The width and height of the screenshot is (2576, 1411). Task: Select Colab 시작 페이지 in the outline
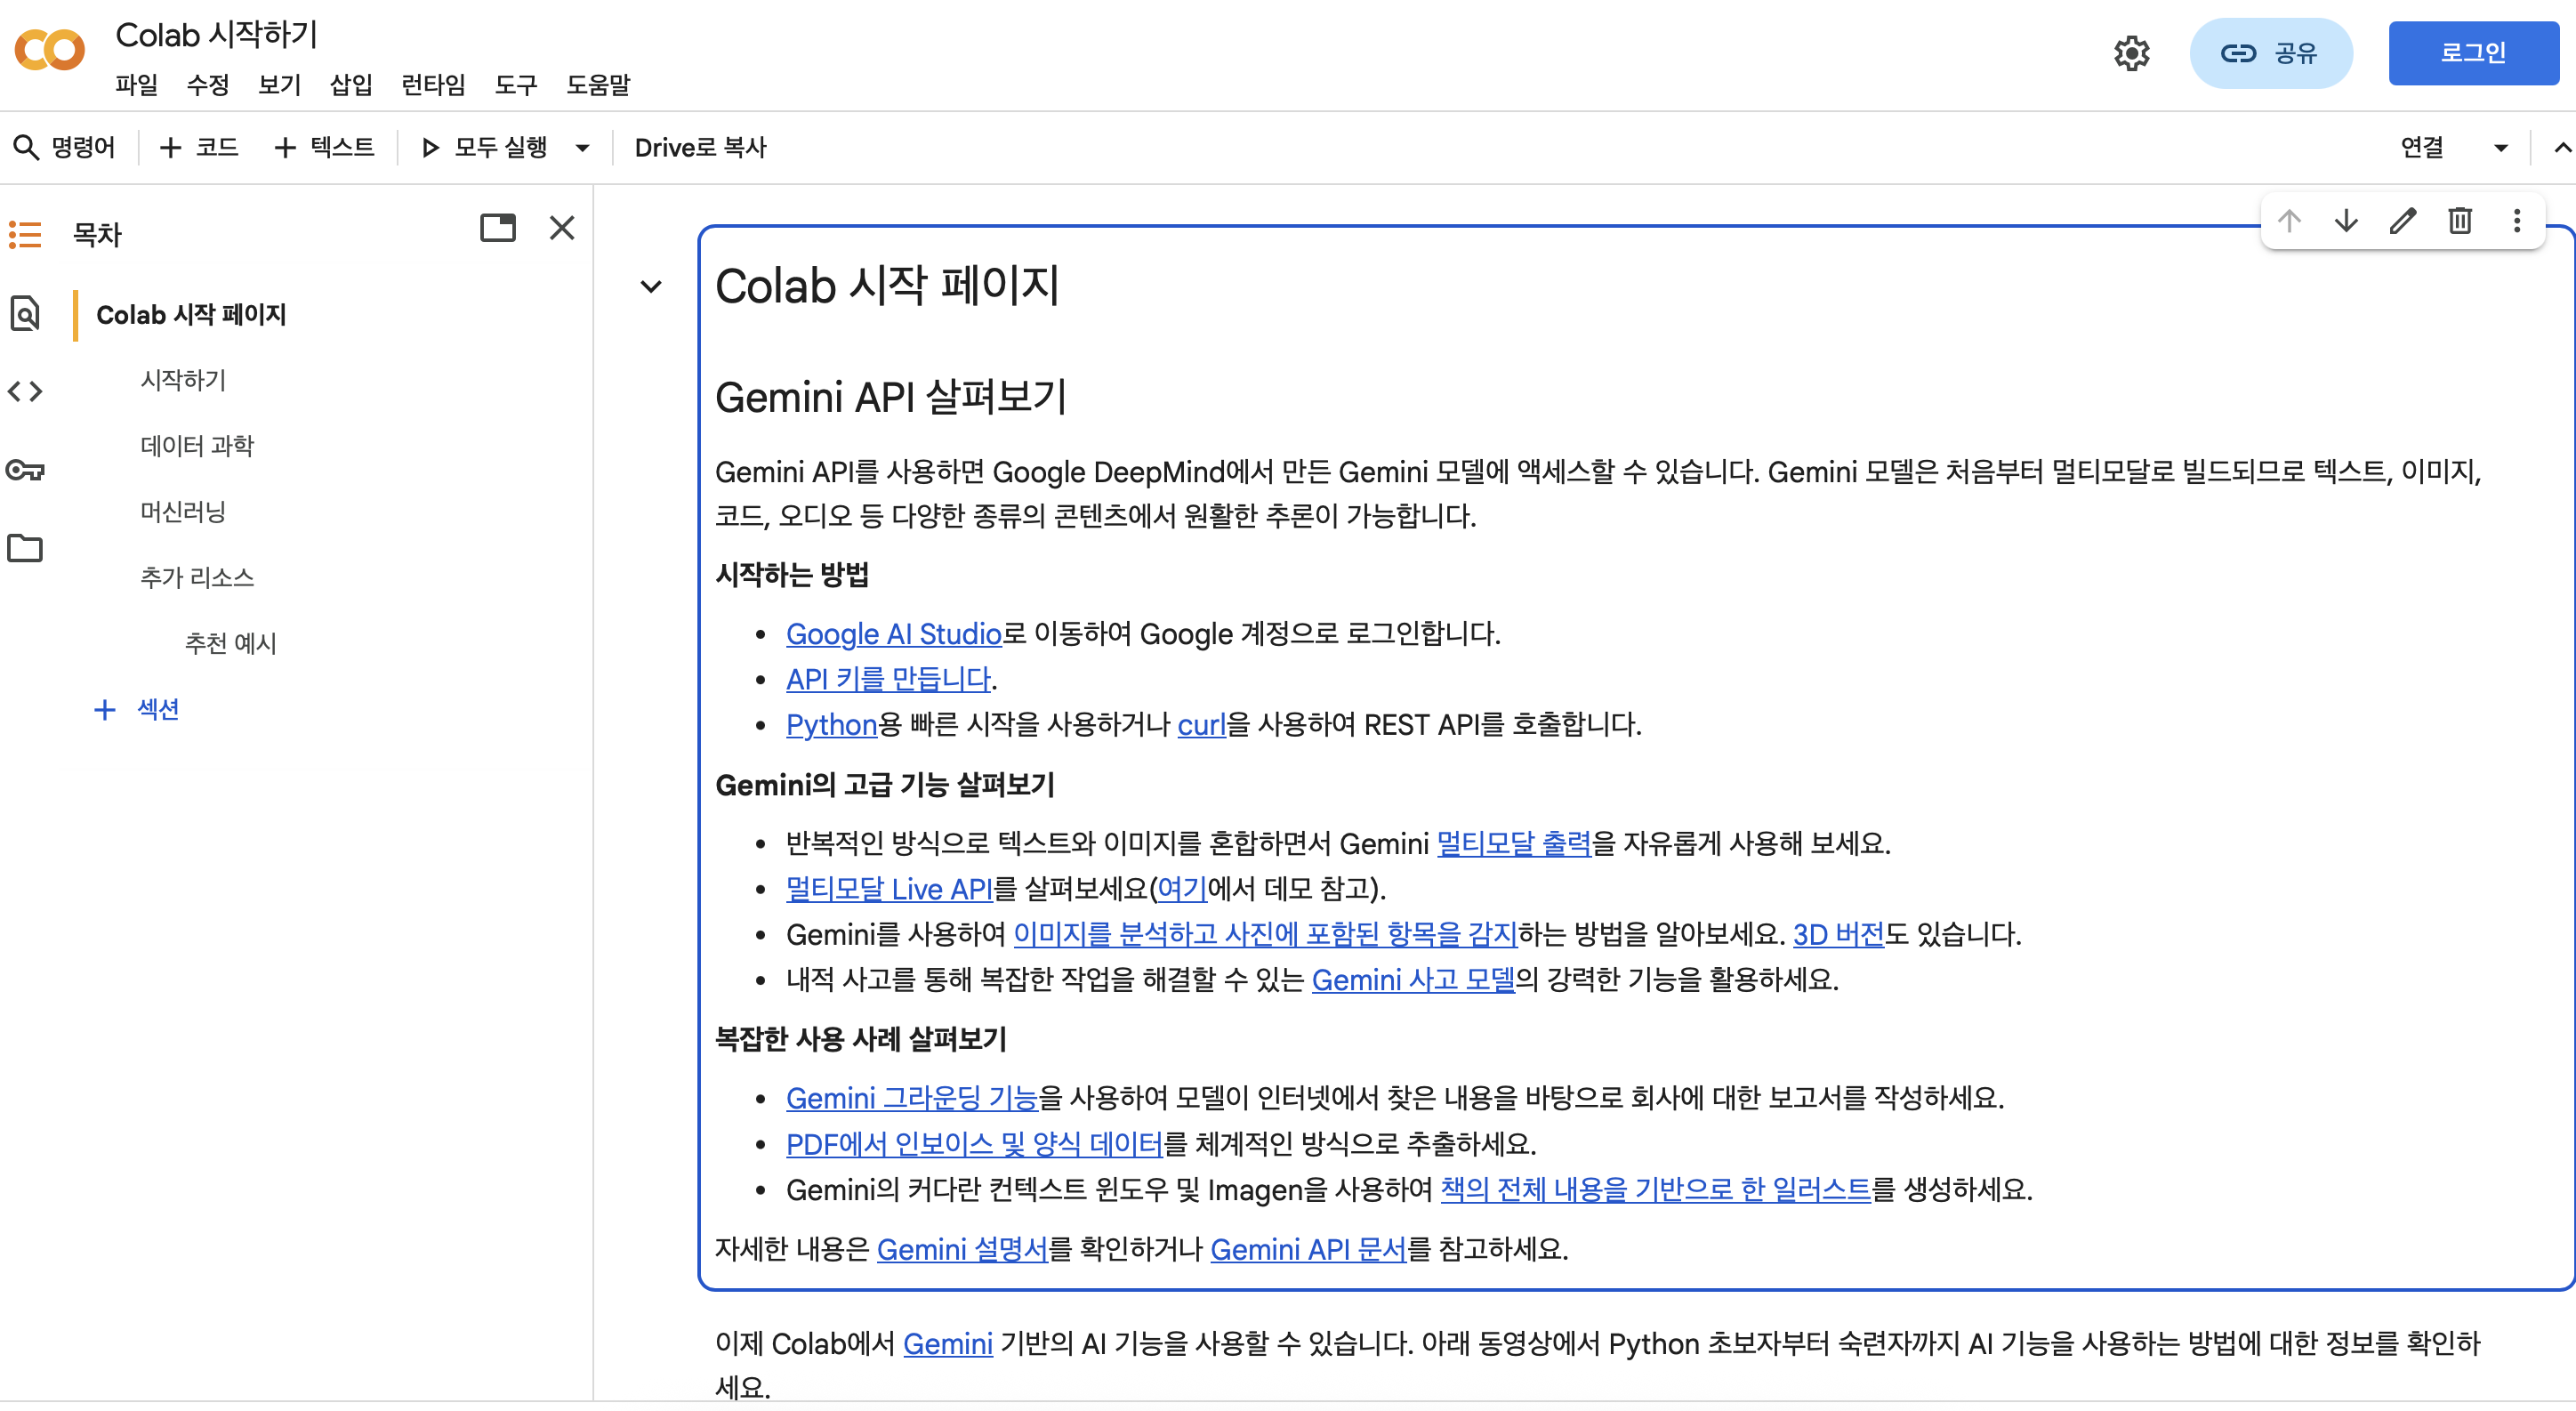point(191,315)
